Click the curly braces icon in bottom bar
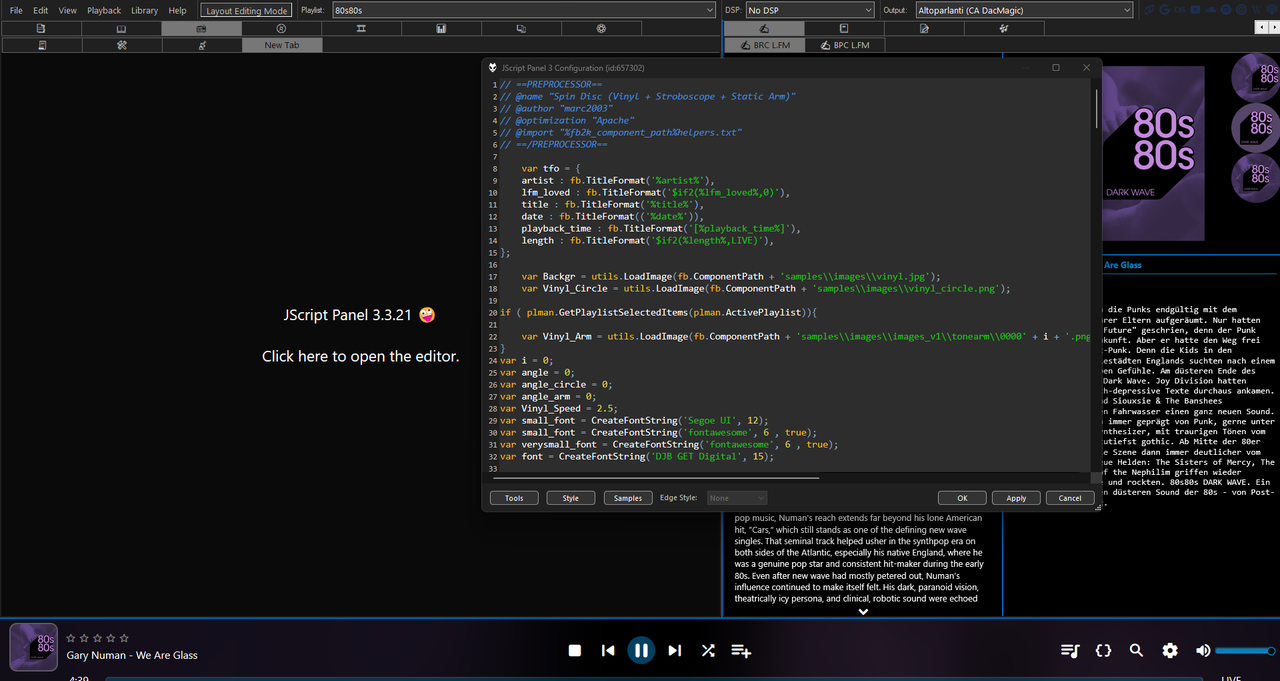The image size is (1280, 681). pyautogui.click(x=1103, y=651)
